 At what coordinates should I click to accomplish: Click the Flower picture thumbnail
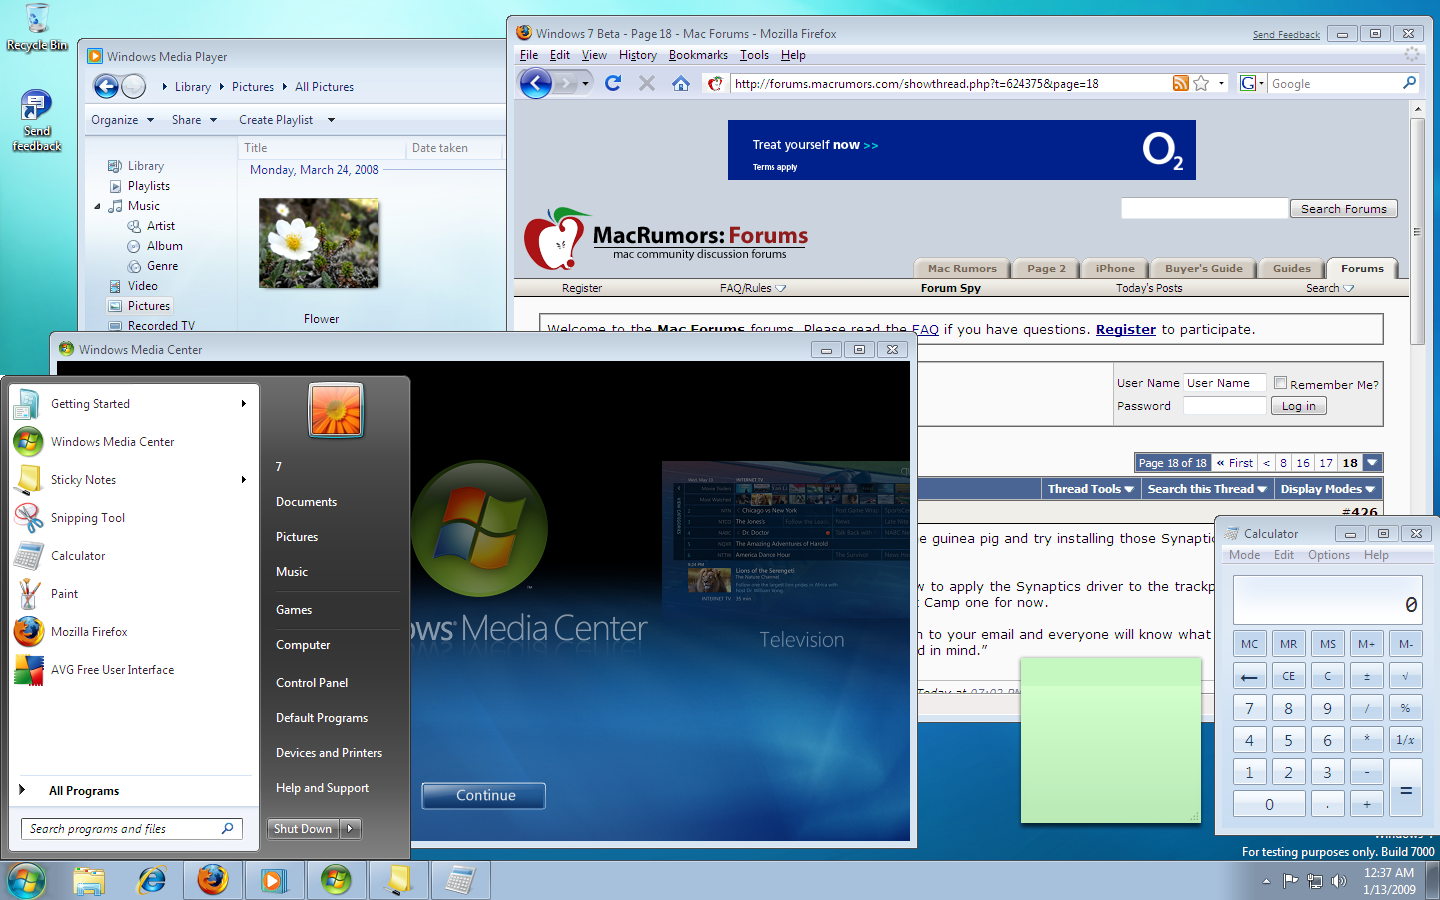[x=319, y=243]
